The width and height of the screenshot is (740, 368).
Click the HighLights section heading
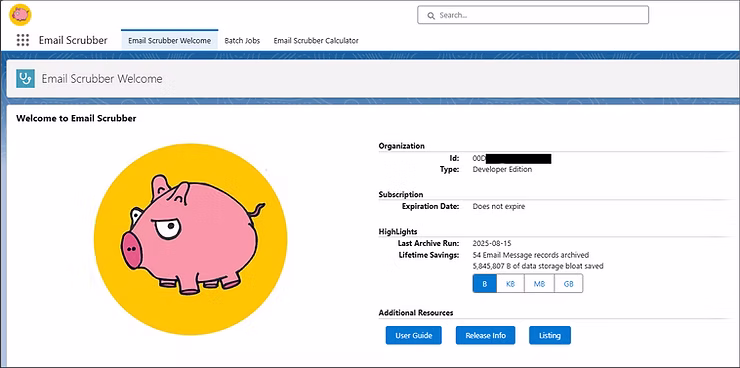[x=398, y=232]
